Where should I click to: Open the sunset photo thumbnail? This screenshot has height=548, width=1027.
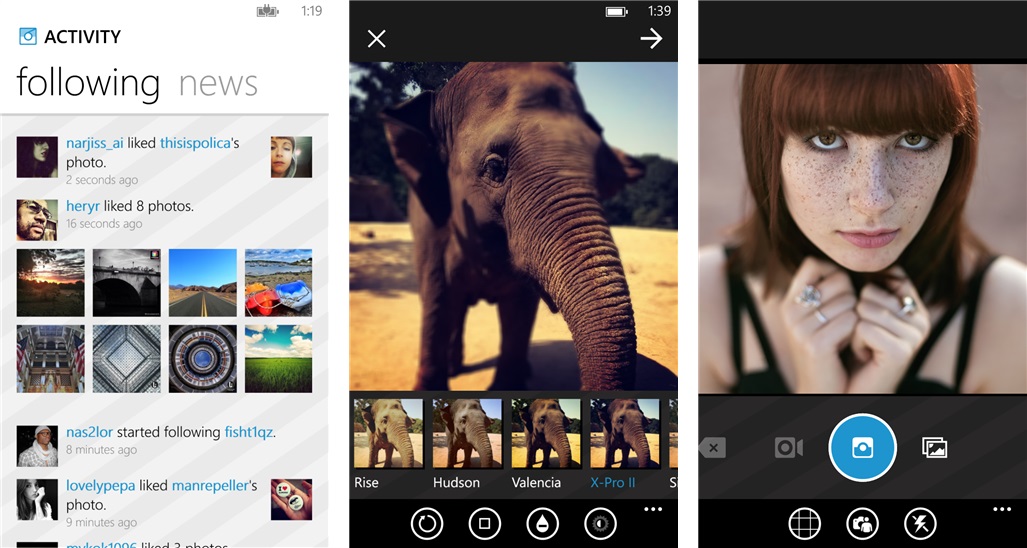(50, 283)
